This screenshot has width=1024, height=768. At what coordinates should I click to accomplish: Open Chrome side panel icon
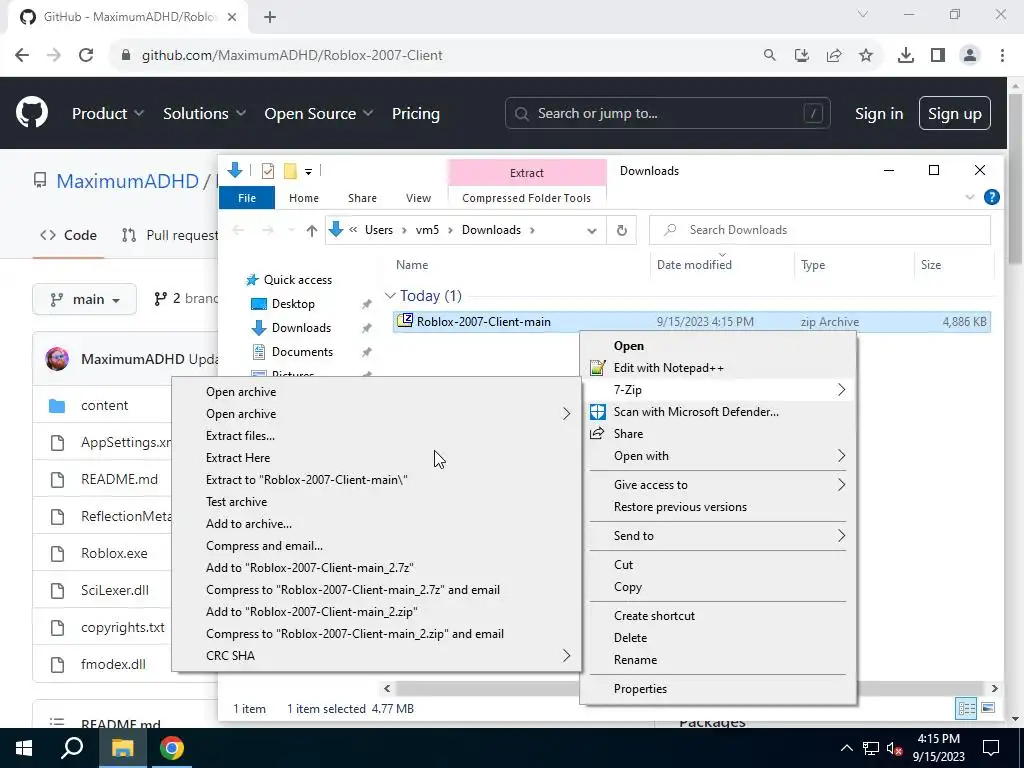[x=938, y=56]
